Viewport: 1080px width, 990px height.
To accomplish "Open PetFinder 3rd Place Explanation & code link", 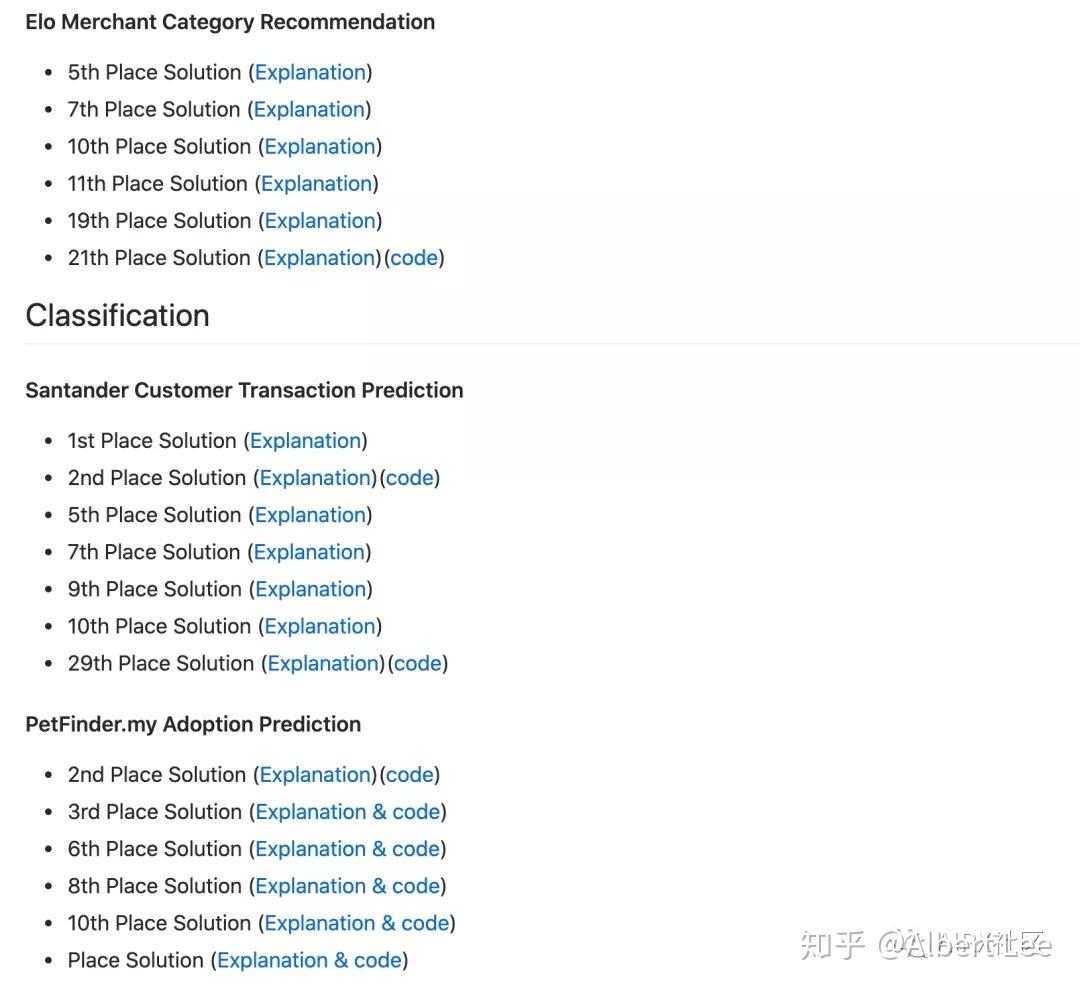I will click(x=348, y=812).
